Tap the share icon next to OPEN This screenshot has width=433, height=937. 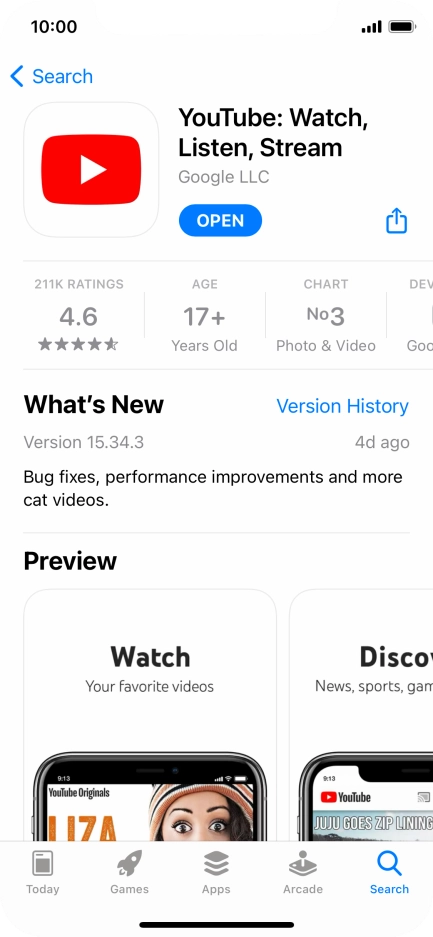pos(397,221)
